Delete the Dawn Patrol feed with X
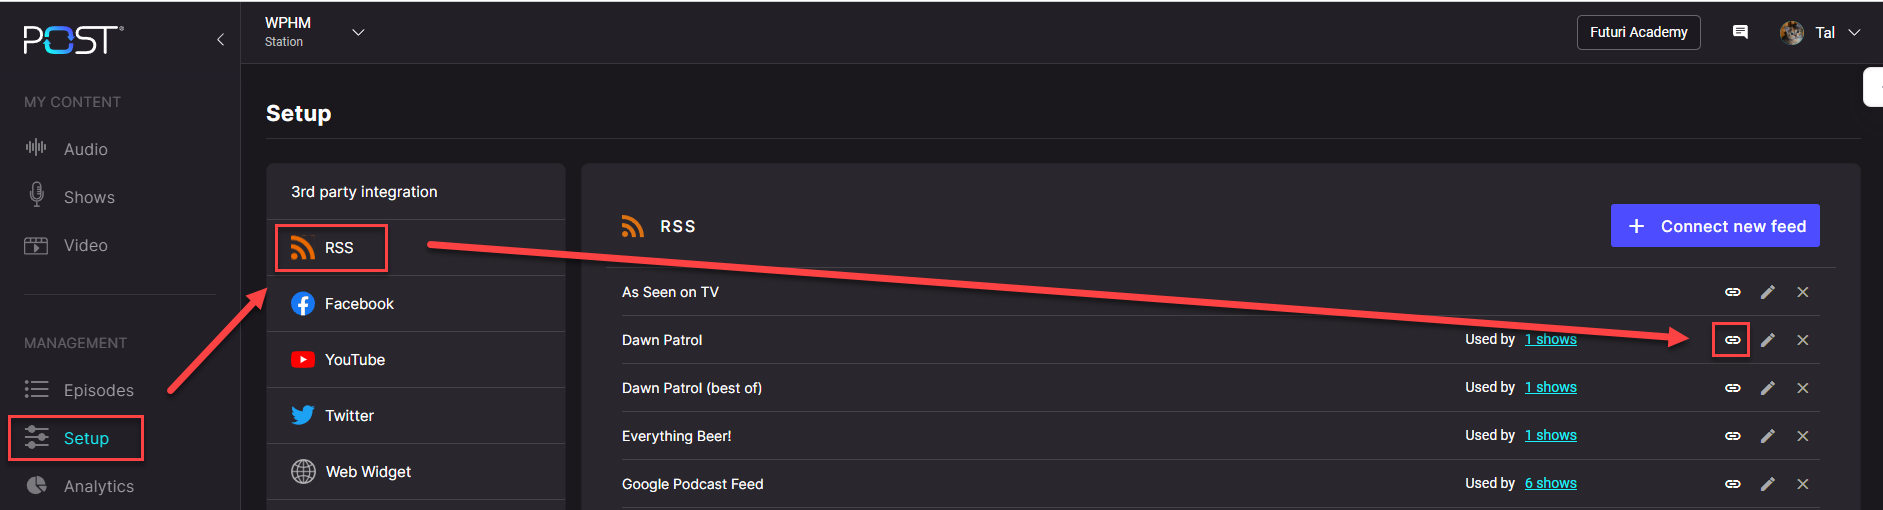This screenshot has width=1883, height=510. (1803, 340)
